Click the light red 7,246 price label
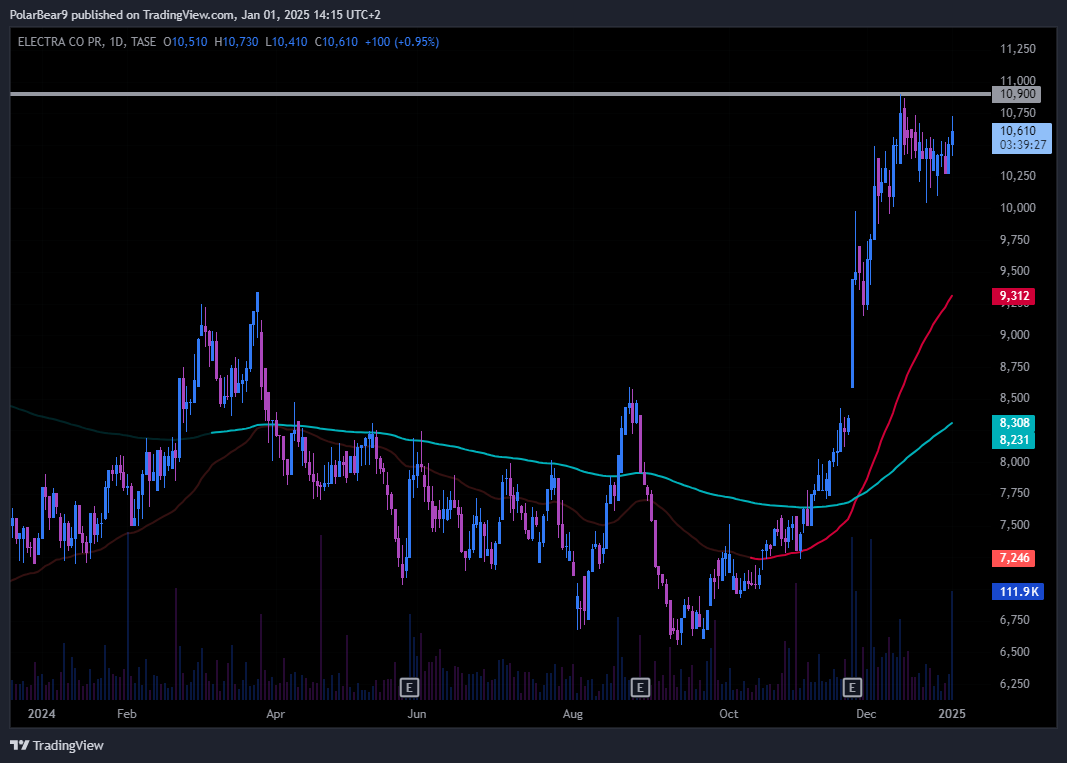This screenshot has width=1067, height=763. (x=1014, y=557)
